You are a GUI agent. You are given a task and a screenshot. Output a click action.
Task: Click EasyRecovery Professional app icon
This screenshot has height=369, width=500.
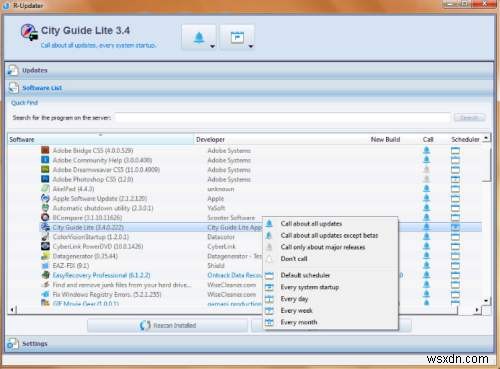click(45, 275)
